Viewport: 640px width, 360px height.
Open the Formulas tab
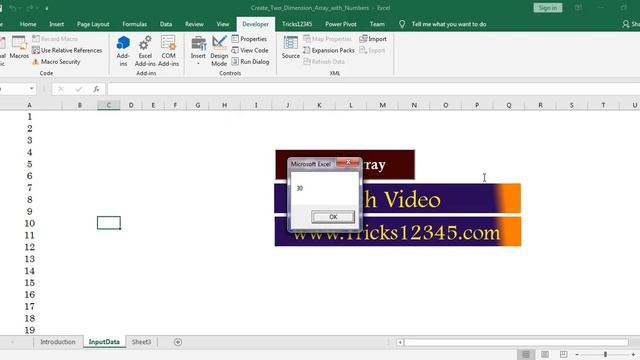pos(135,24)
